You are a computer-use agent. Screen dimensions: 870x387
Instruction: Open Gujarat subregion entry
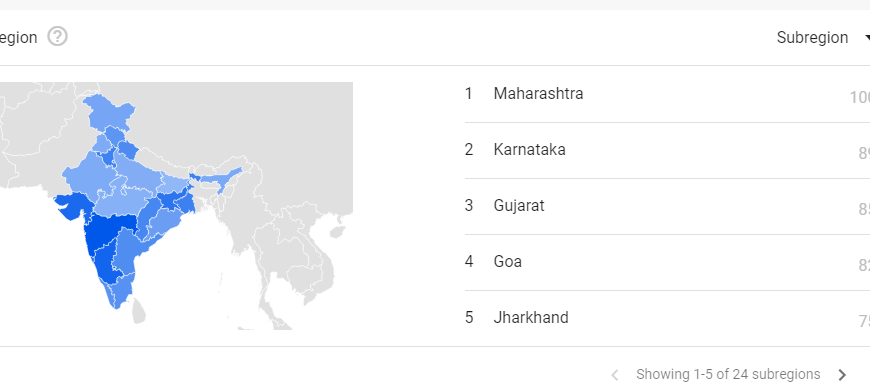667,207
